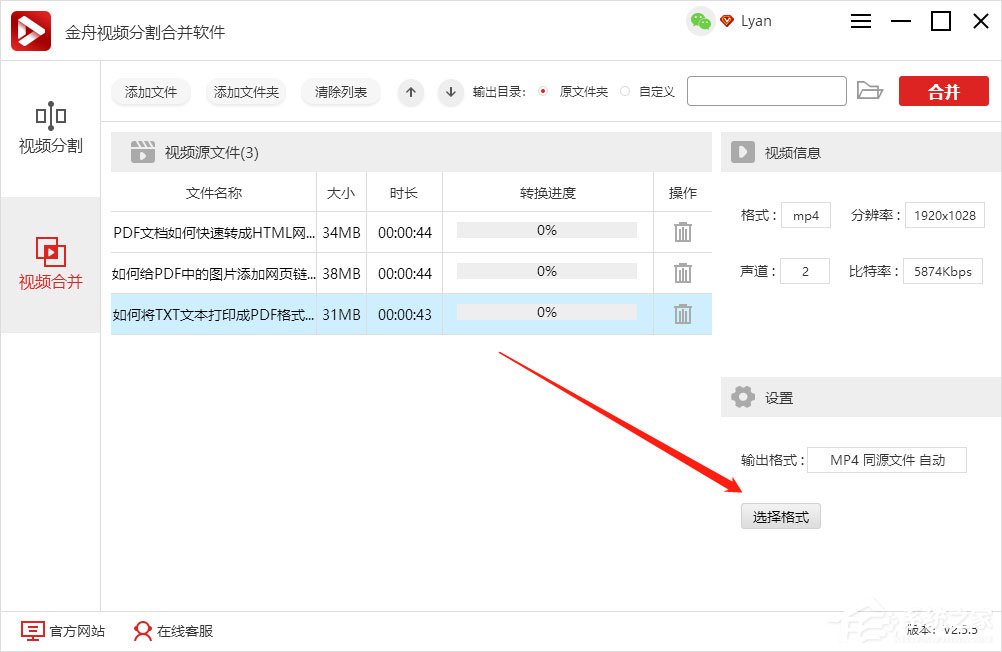Click the red 合并 button

click(x=941, y=90)
